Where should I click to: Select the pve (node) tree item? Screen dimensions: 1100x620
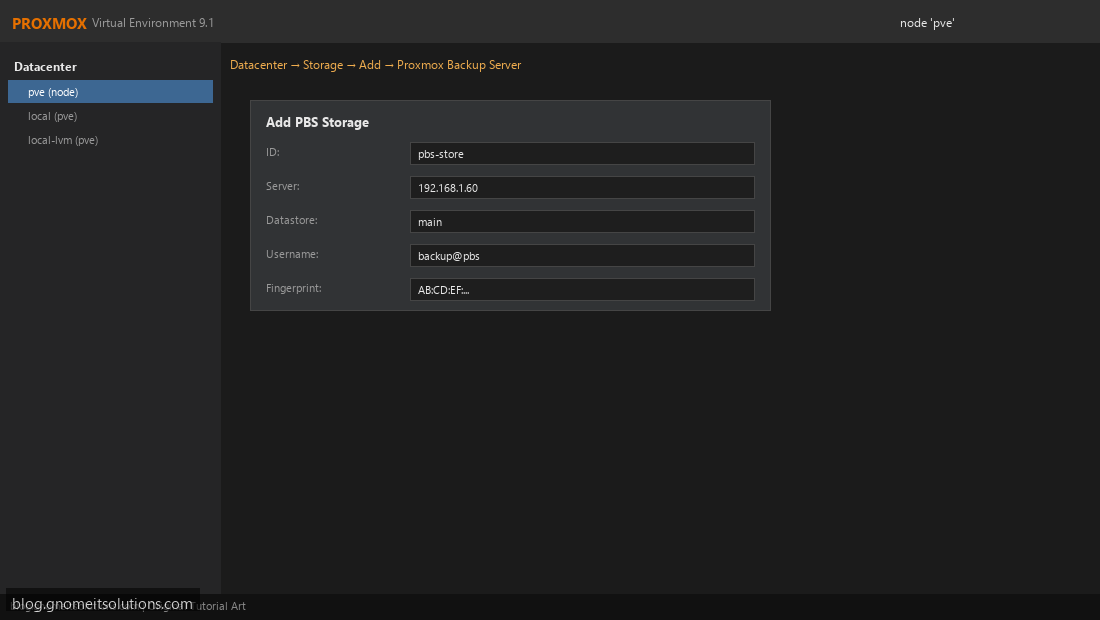(x=110, y=92)
